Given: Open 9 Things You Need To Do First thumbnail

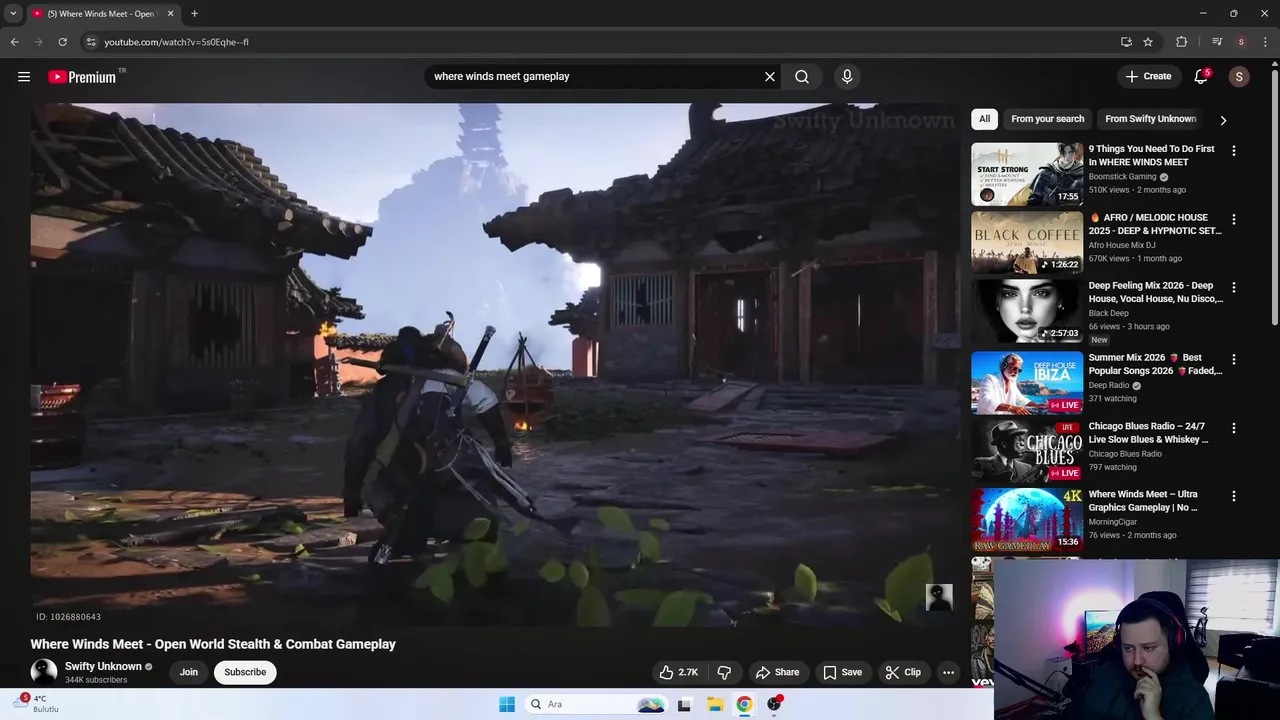Looking at the screenshot, I should click(x=1027, y=174).
